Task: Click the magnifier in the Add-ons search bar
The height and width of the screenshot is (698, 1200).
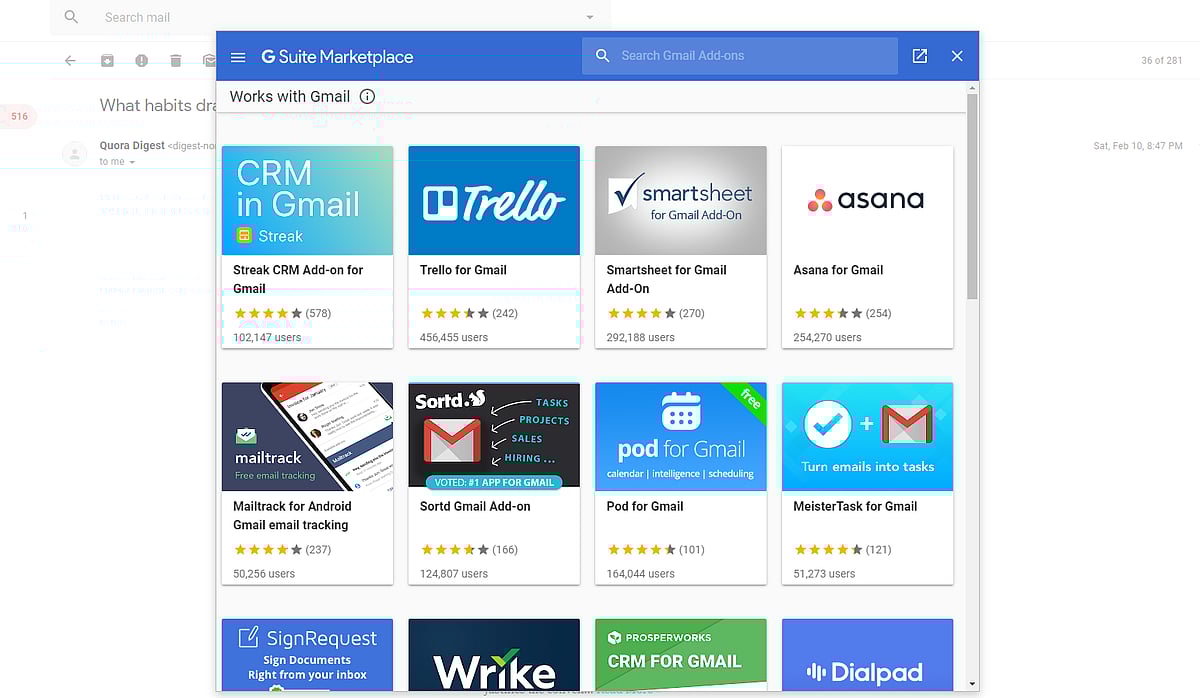Action: (603, 55)
